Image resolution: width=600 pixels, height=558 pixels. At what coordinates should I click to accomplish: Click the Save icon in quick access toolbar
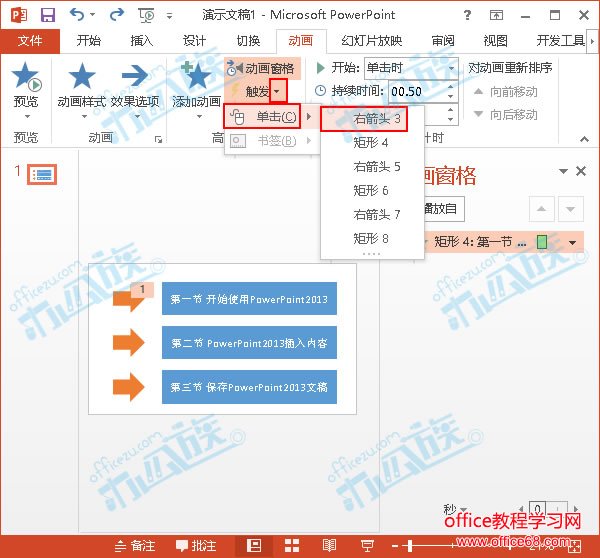48,15
